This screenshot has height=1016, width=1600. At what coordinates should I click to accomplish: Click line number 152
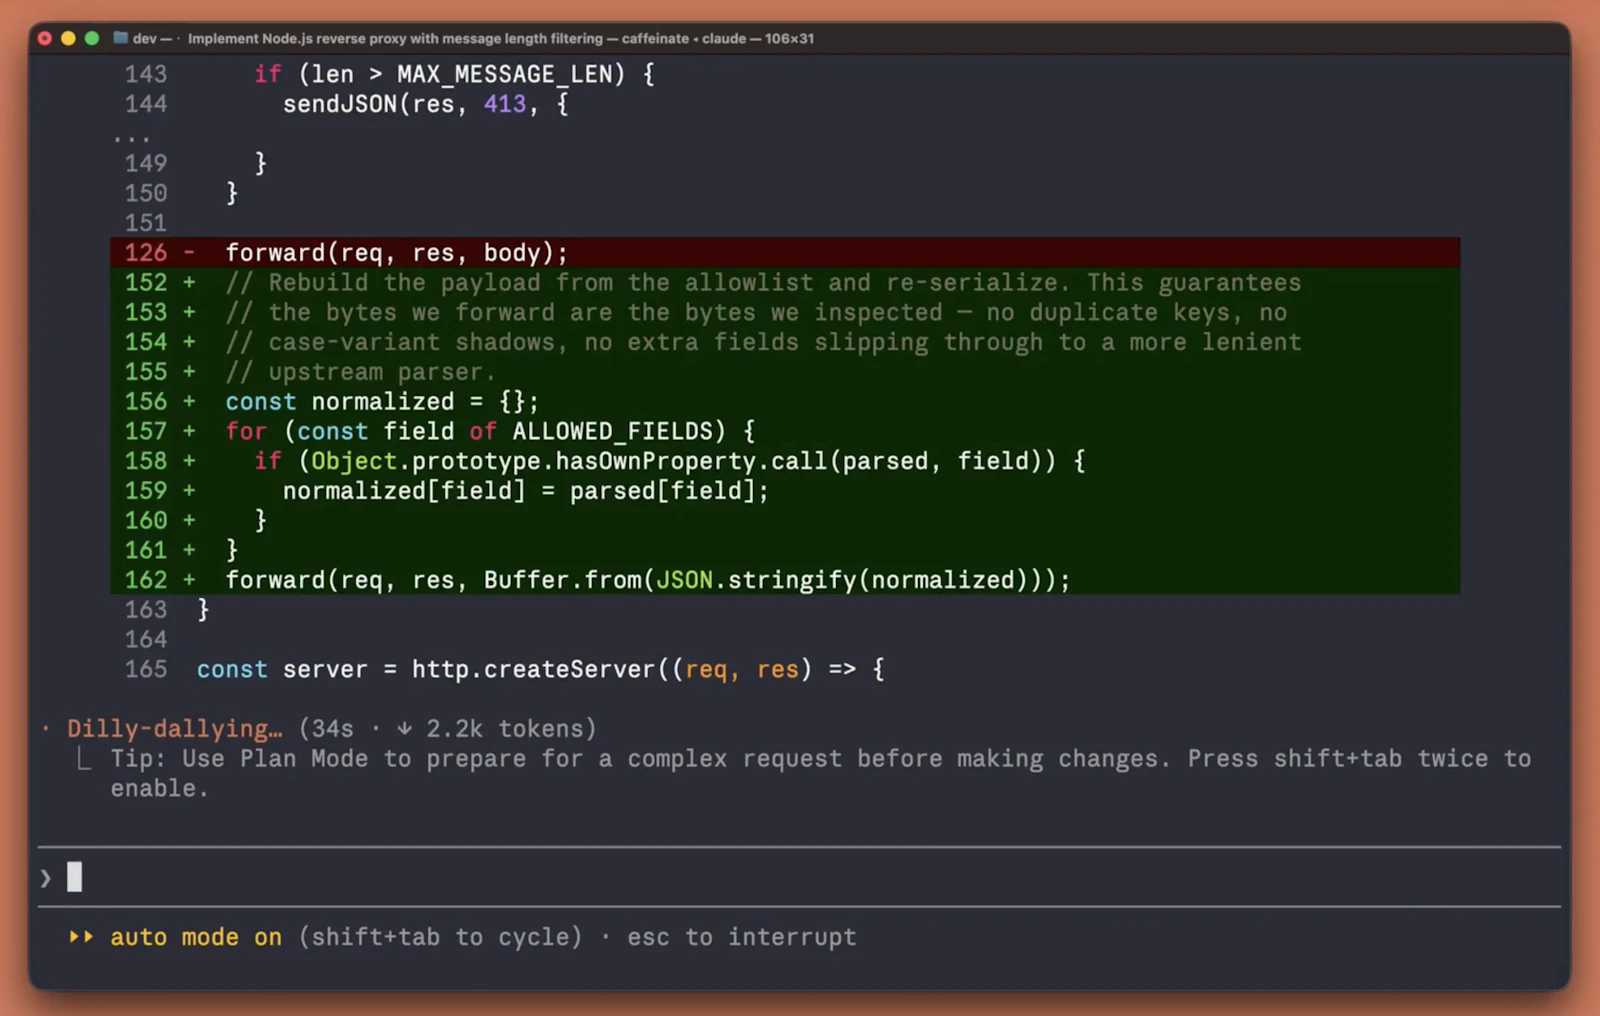coord(146,283)
